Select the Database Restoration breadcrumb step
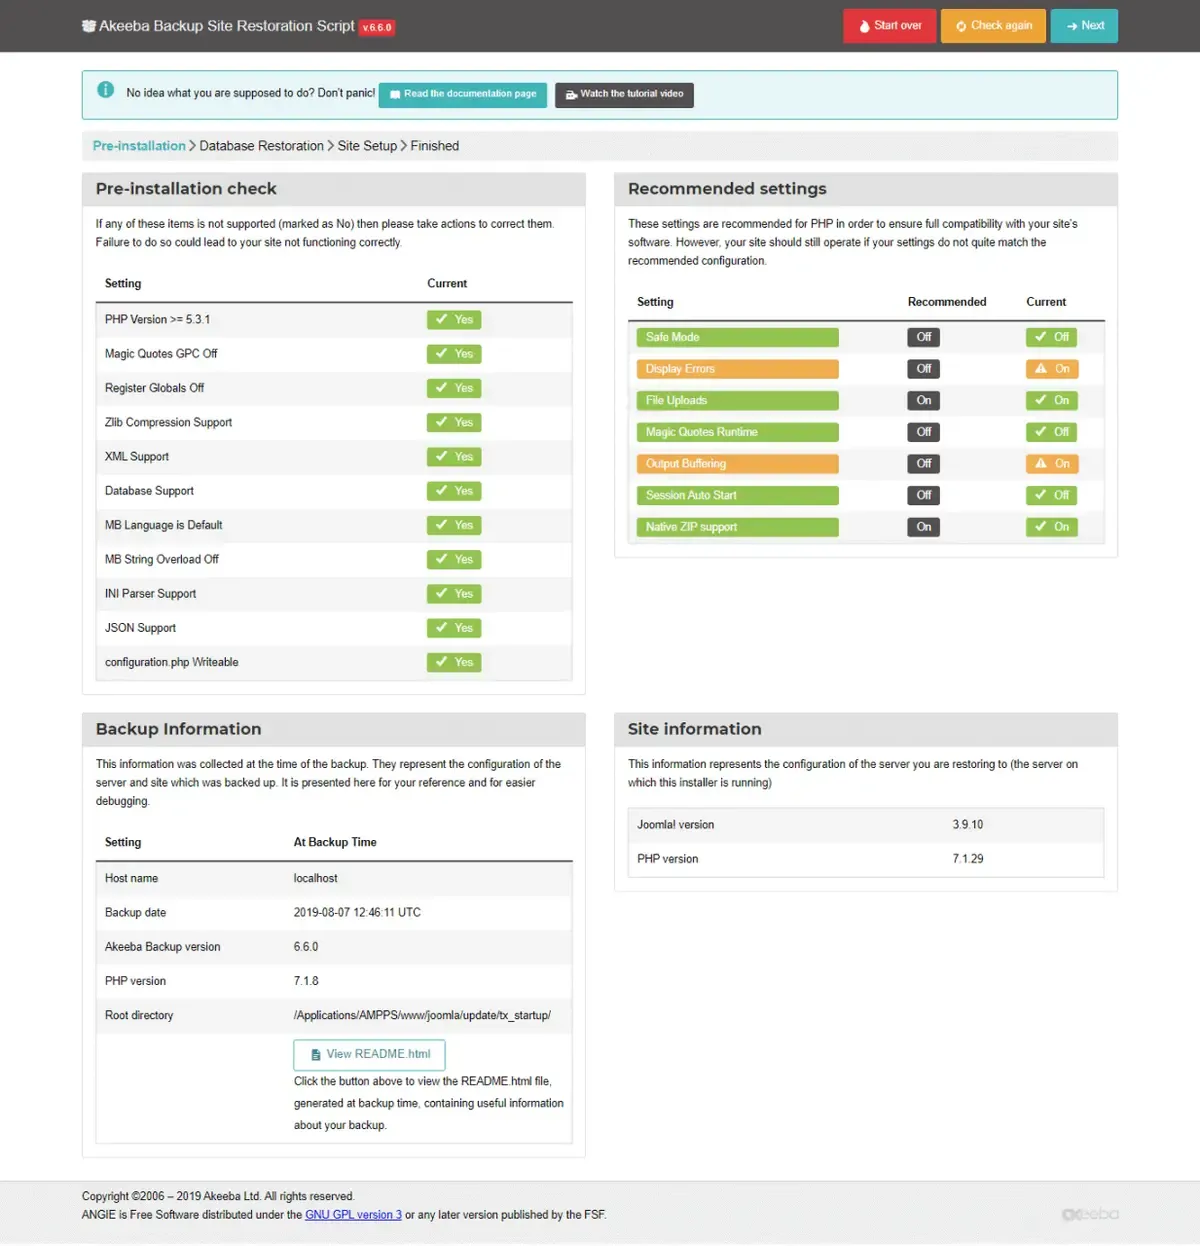1200x1246 pixels. 261,146
